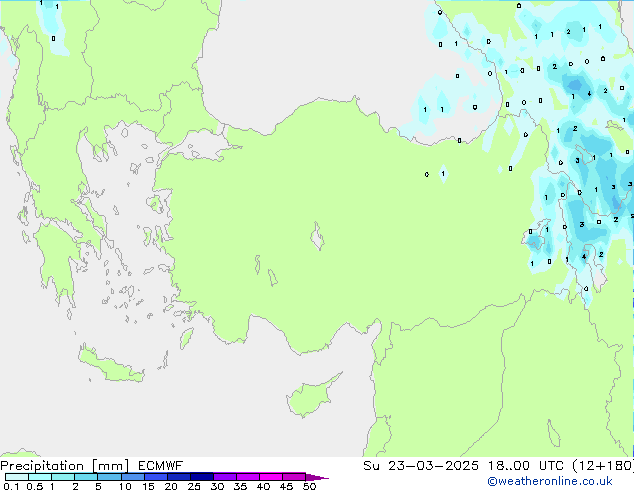Pick the 10–15 mm legend swatch
The height and width of the screenshot is (490, 634).
(132, 477)
